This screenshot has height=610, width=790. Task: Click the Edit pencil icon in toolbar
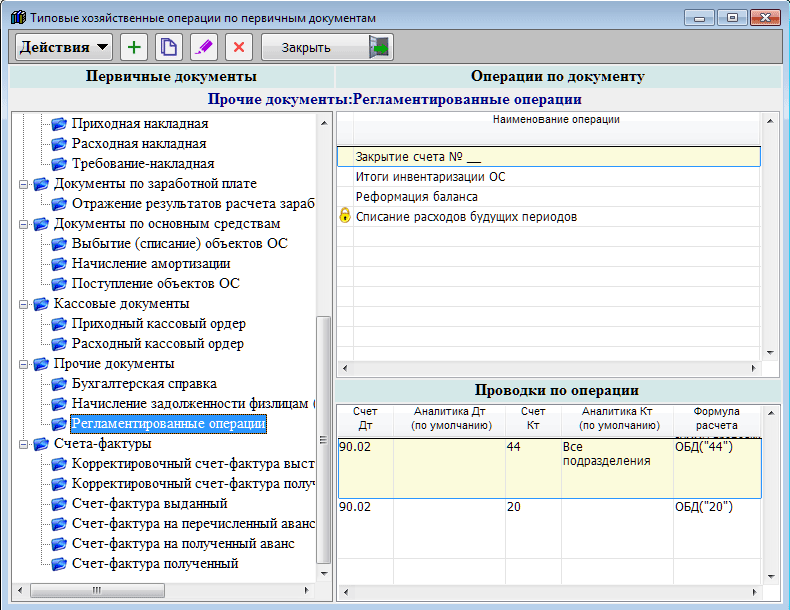pos(204,47)
